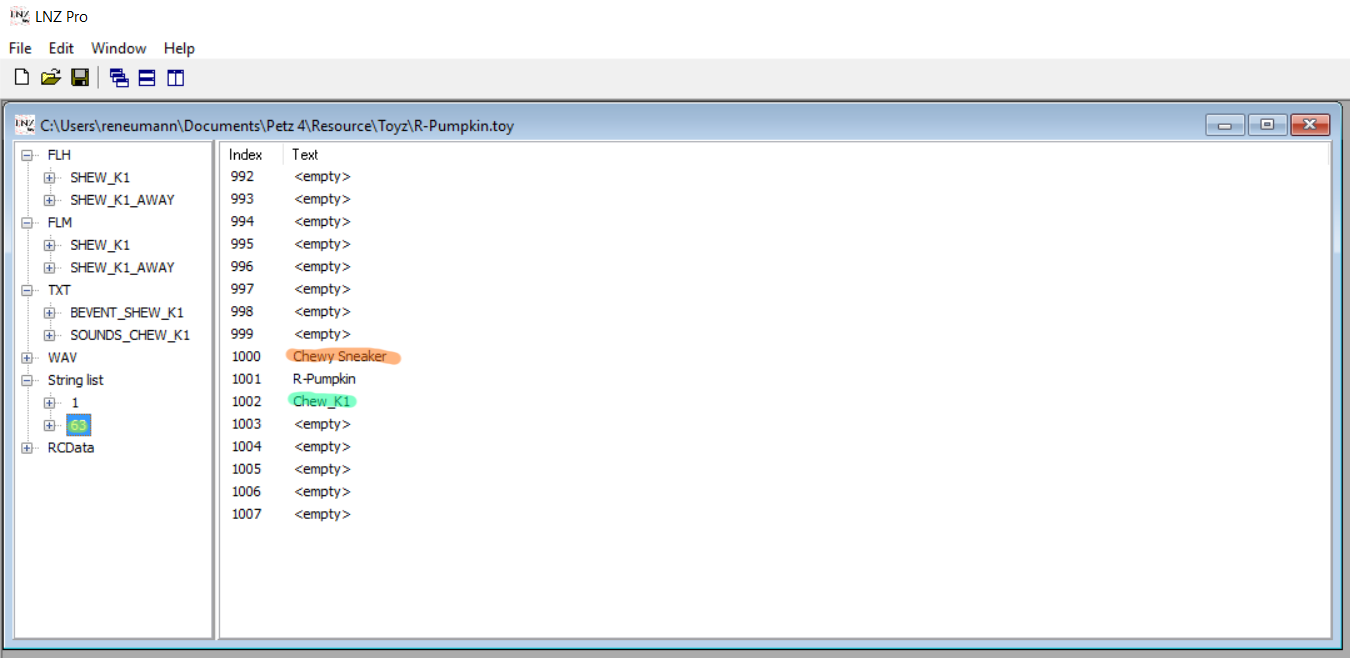This screenshot has height=658, width=1350.
Task: Click index 996 in the list
Action: [x=242, y=266]
